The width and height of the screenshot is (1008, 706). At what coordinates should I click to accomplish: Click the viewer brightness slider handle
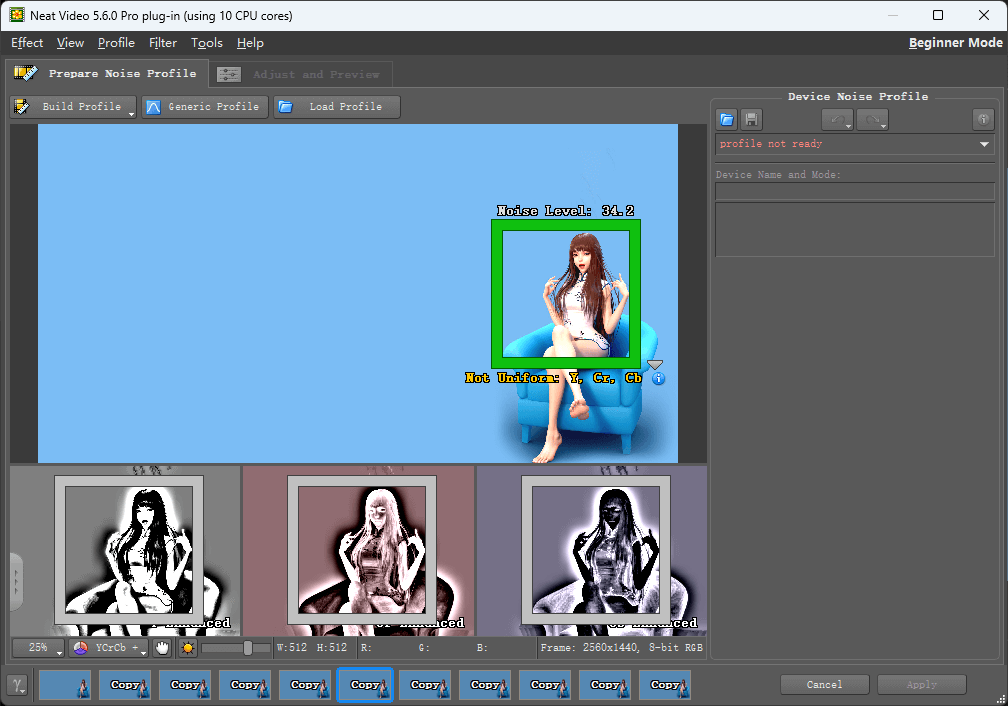[248, 648]
